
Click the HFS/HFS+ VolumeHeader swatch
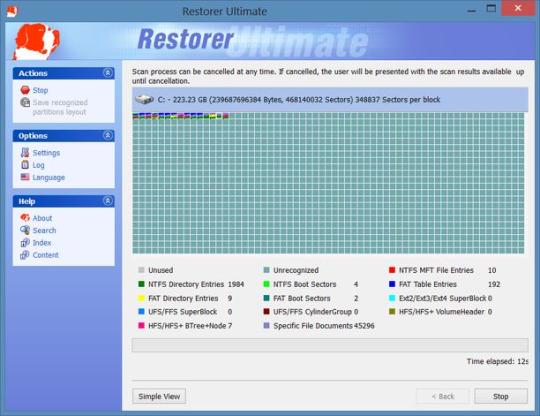pyautogui.click(x=392, y=311)
